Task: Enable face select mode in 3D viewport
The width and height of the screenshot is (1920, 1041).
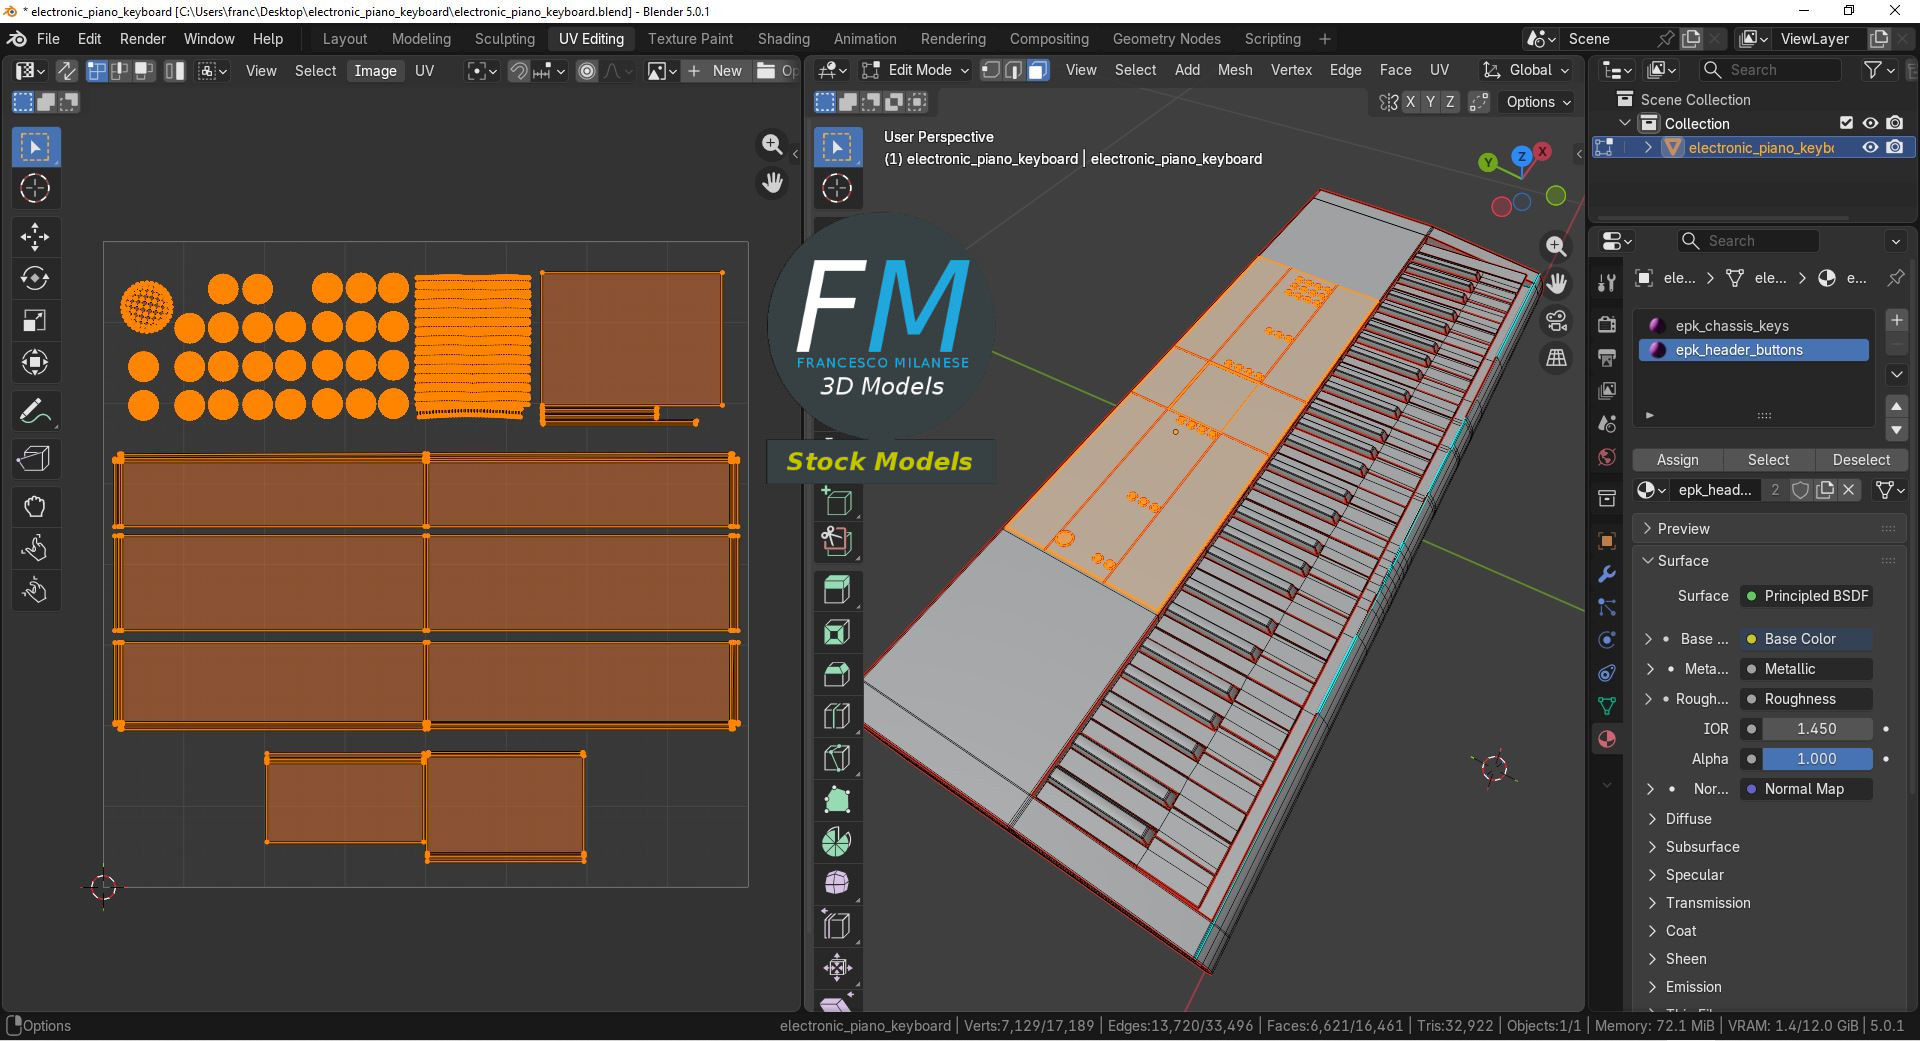Action: (1038, 70)
